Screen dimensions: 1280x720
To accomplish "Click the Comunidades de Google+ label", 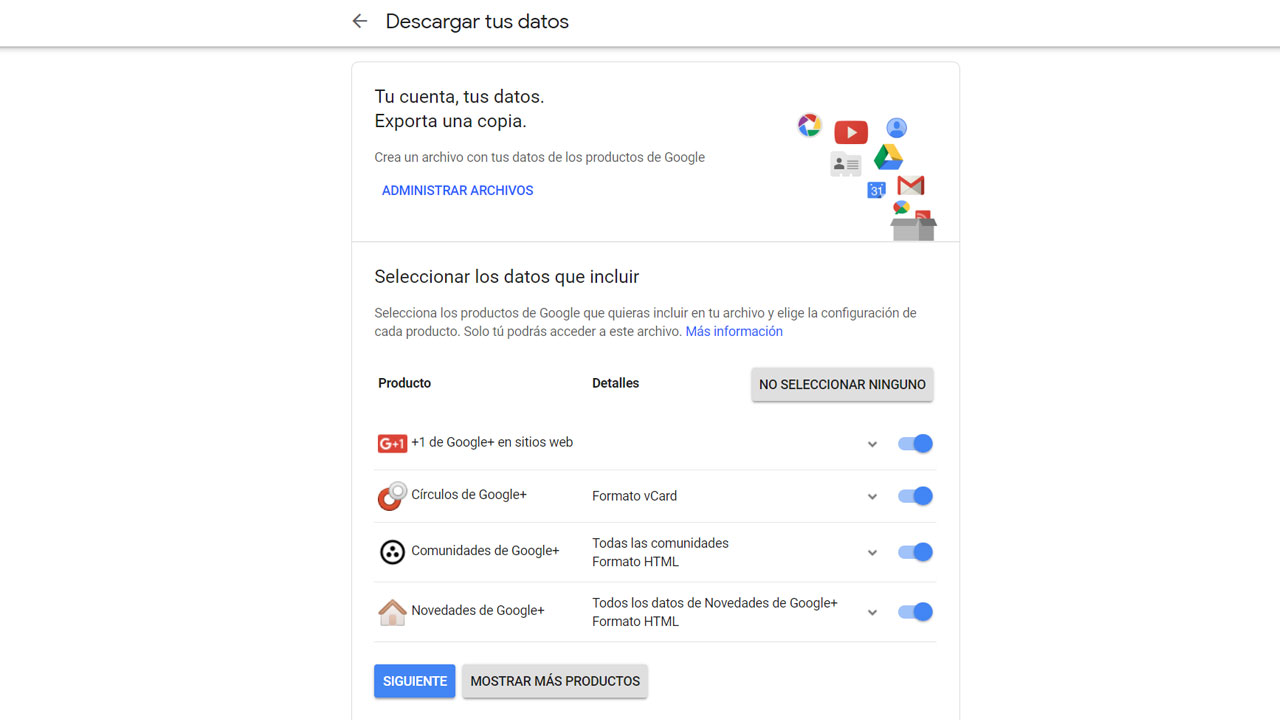I will coord(485,550).
